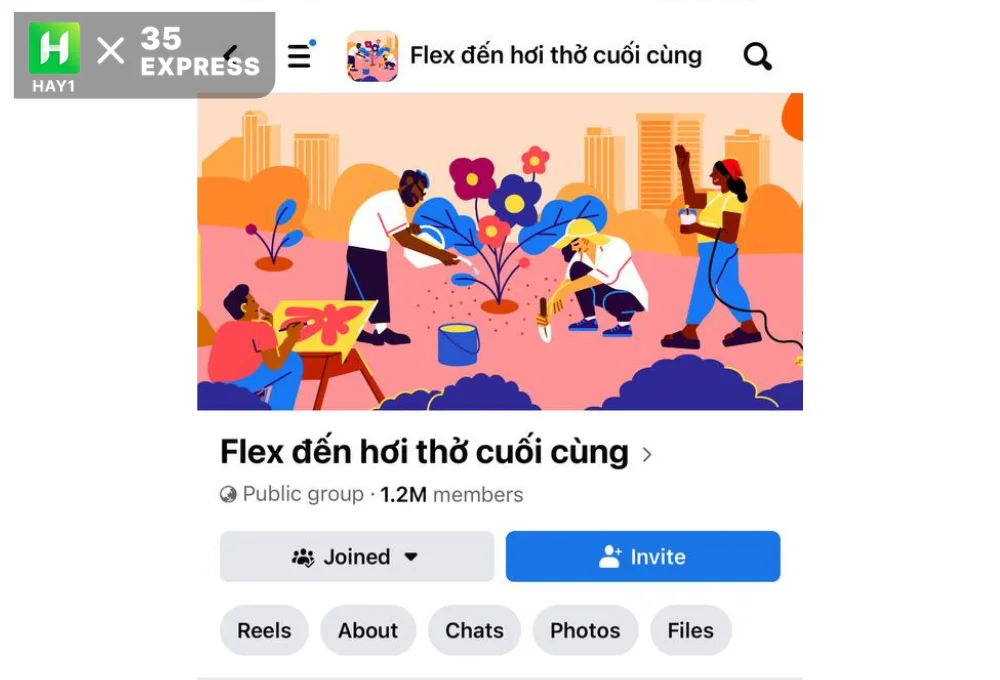Tap the search magnifier icon

[758, 56]
